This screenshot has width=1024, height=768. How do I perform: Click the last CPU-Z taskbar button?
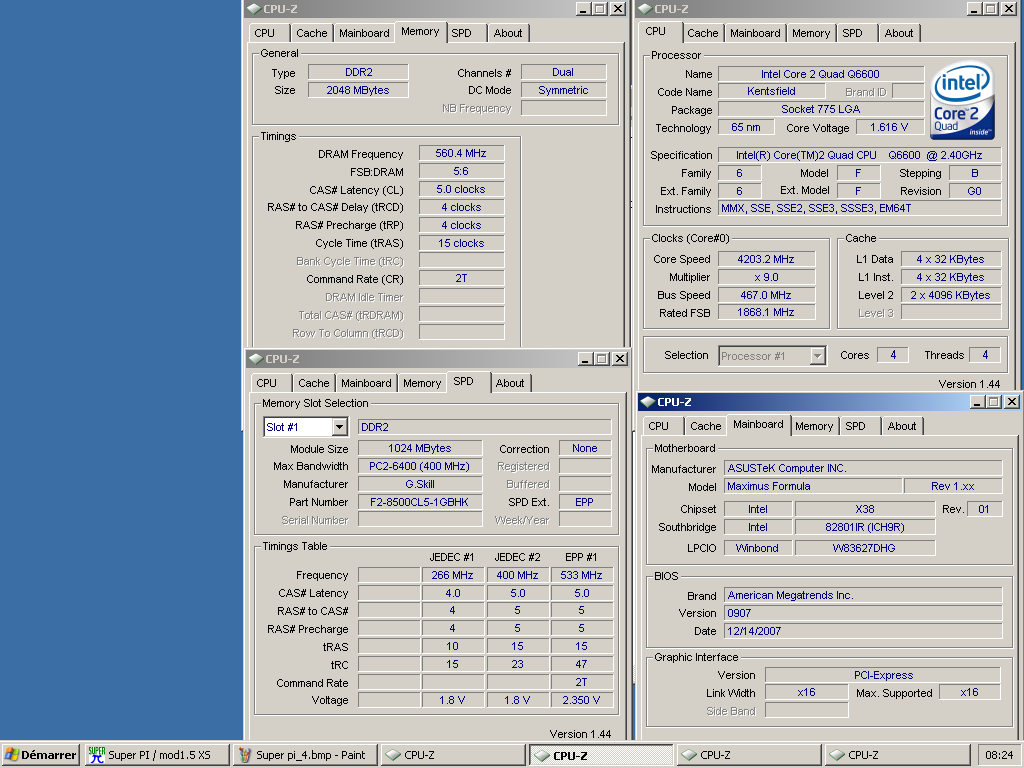click(x=897, y=755)
